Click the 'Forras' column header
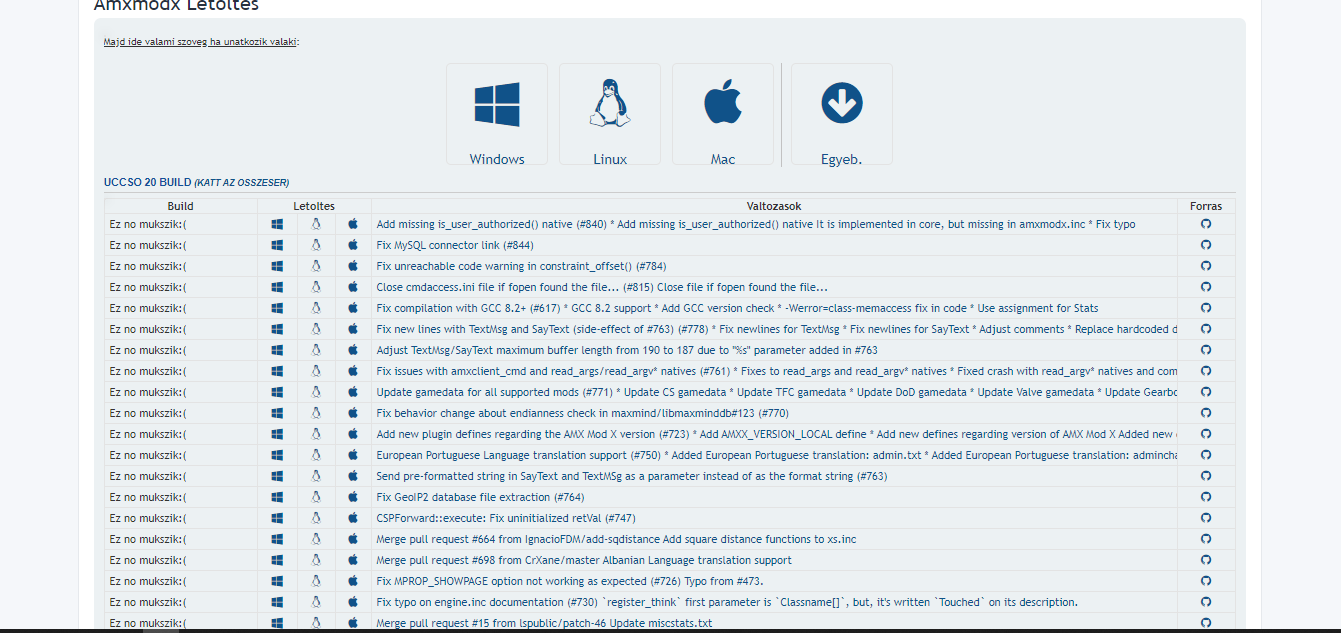Image resolution: width=1341 pixels, height=633 pixels. click(x=1206, y=206)
